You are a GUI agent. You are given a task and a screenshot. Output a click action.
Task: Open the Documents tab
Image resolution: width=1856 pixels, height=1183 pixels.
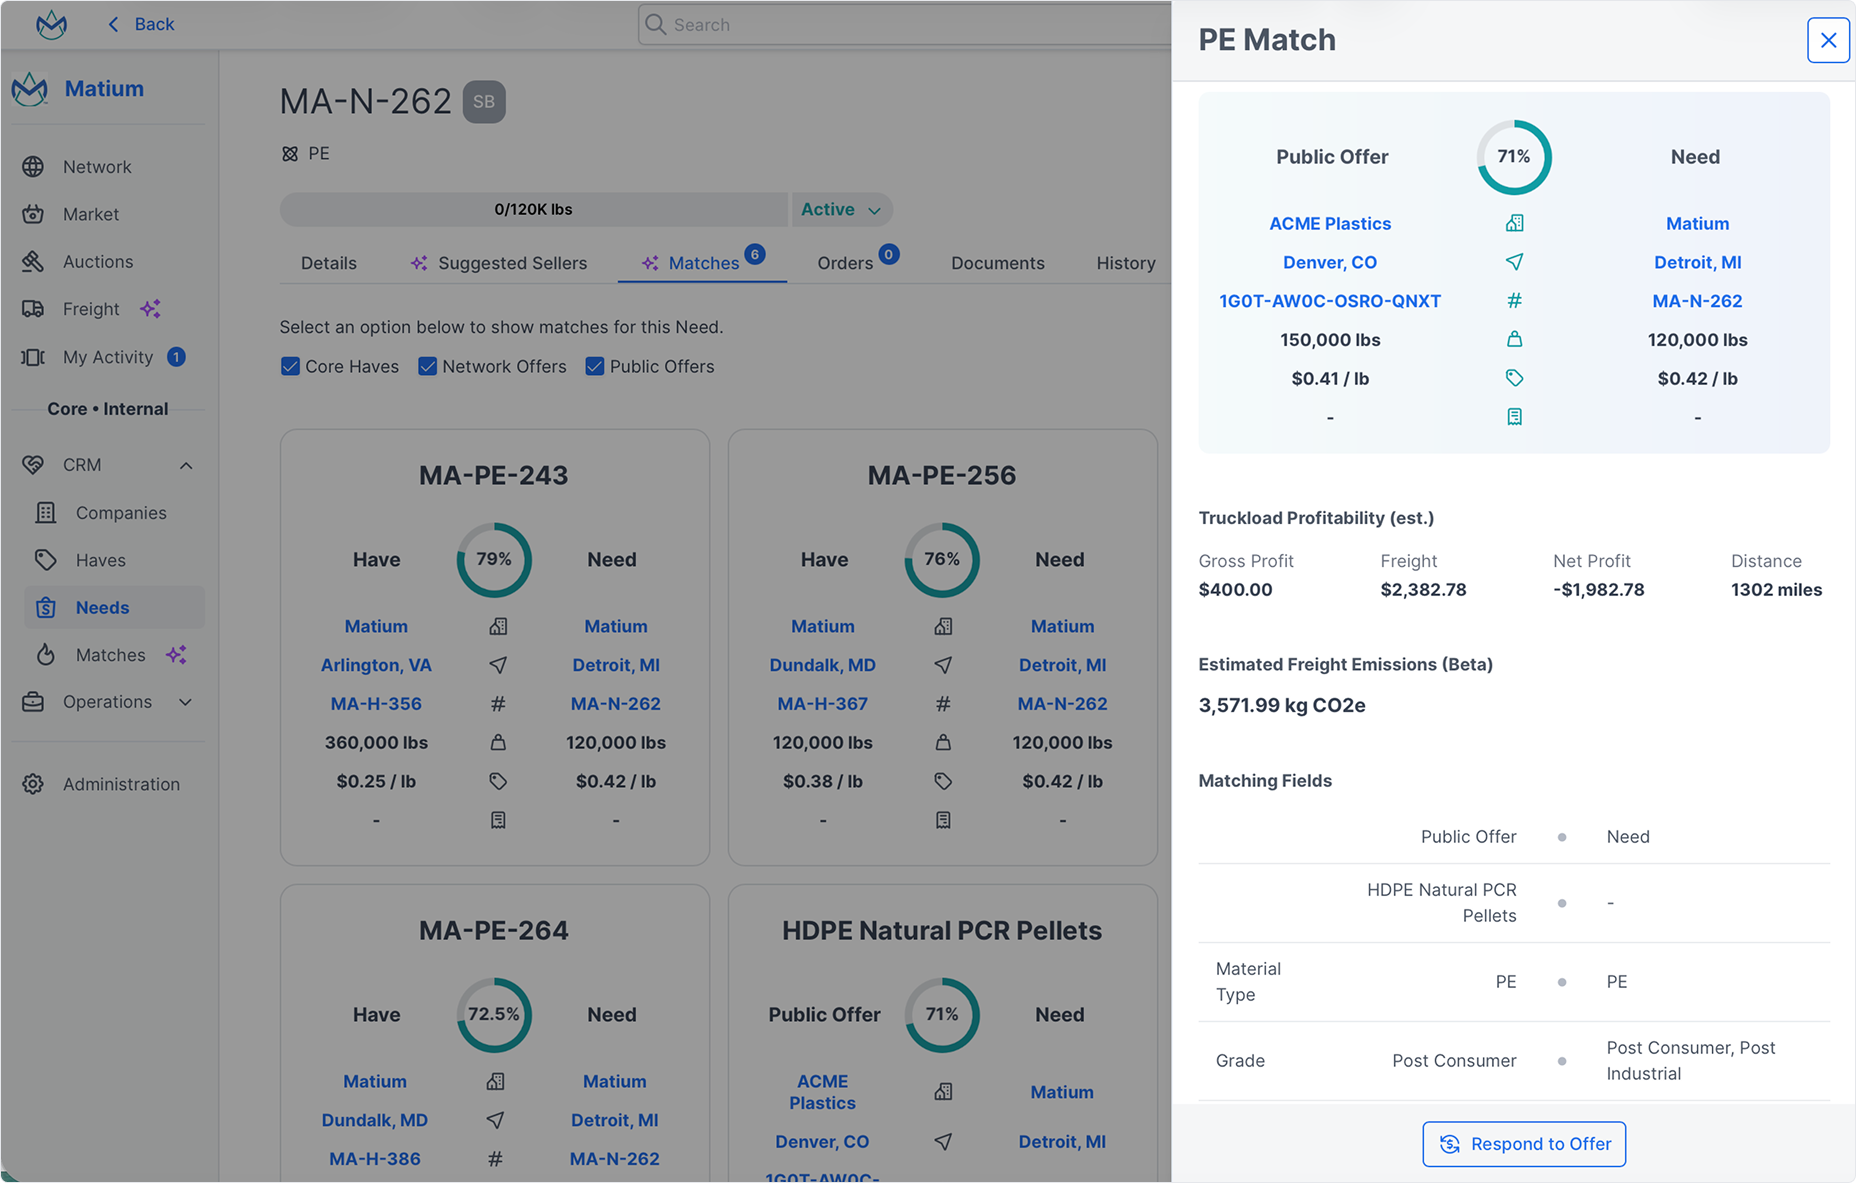[x=997, y=262]
